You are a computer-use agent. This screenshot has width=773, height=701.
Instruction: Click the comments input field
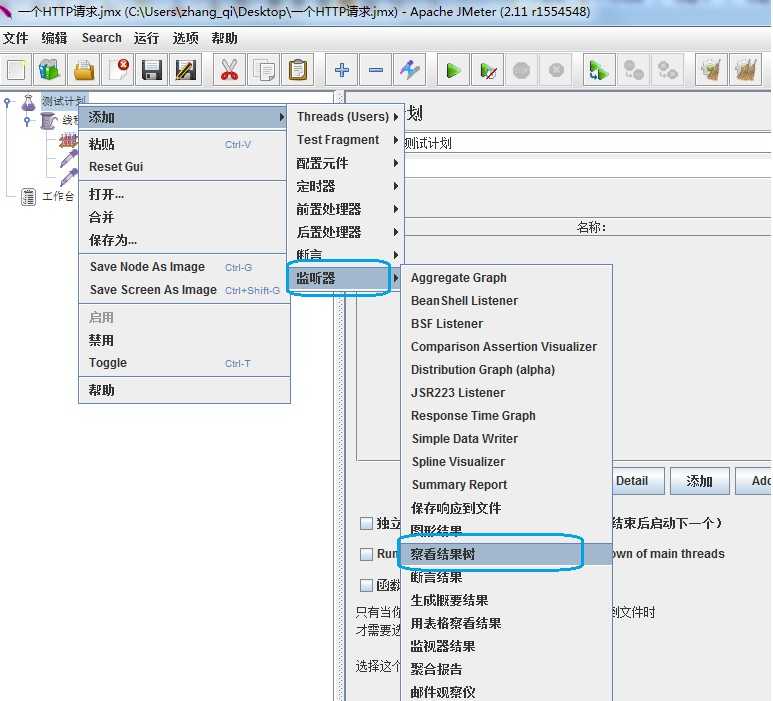click(x=587, y=168)
